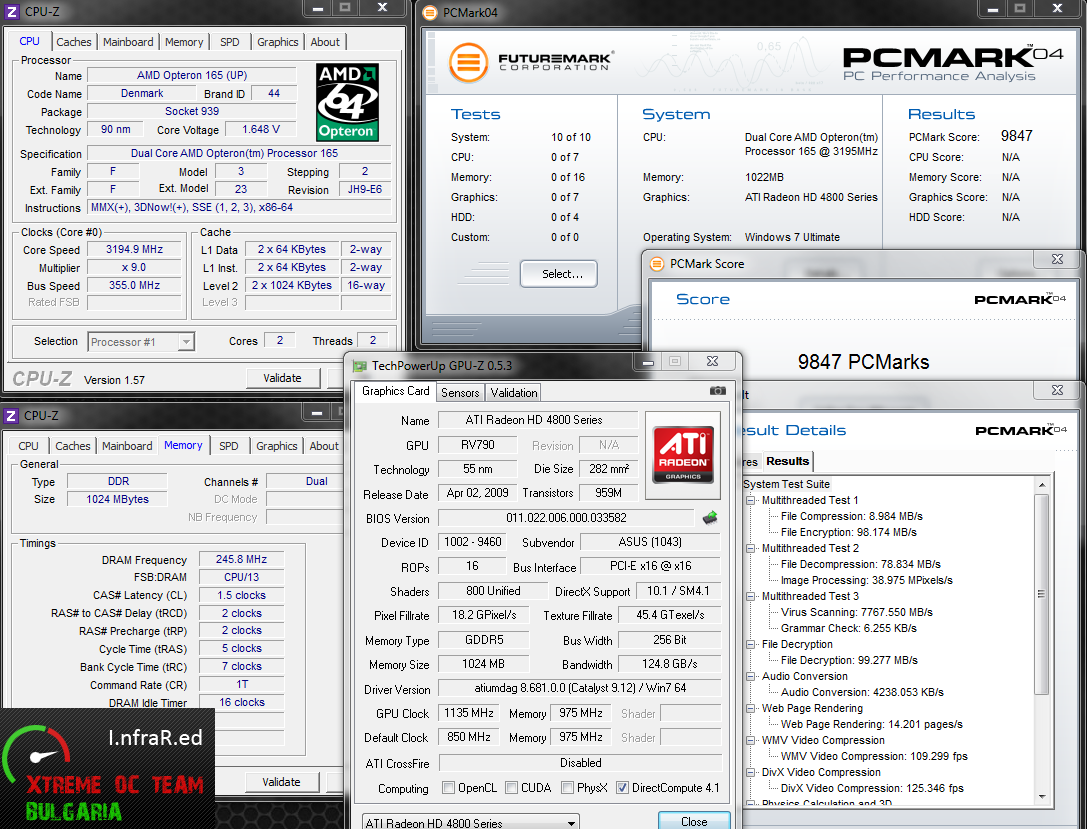The width and height of the screenshot is (1087, 829).
Task: Click the ATI CrossFire Disabled field
Action: pos(580,763)
